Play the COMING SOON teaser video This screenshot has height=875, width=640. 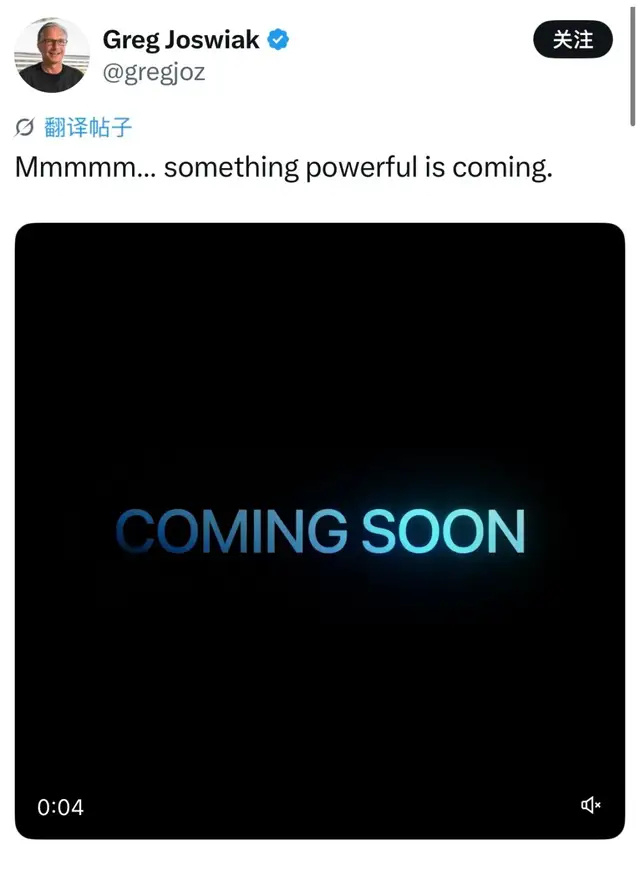(x=320, y=531)
